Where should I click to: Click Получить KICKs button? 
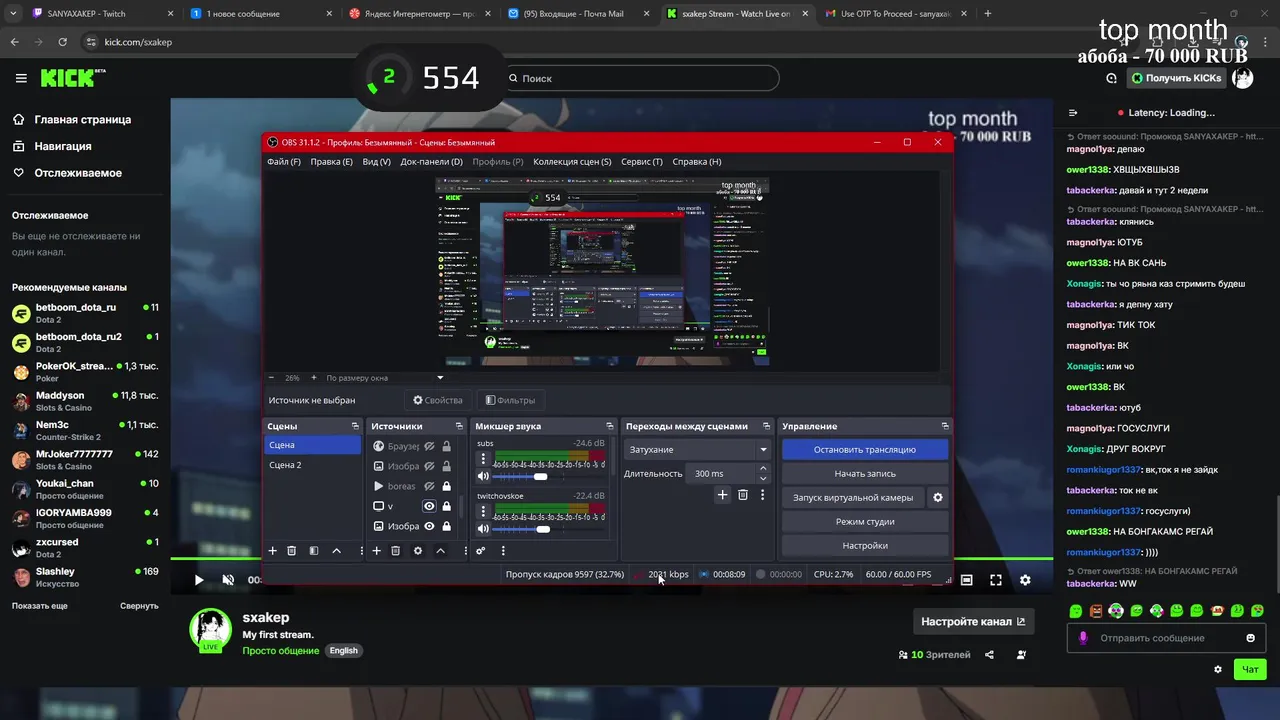pyautogui.click(x=1176, y=78)
